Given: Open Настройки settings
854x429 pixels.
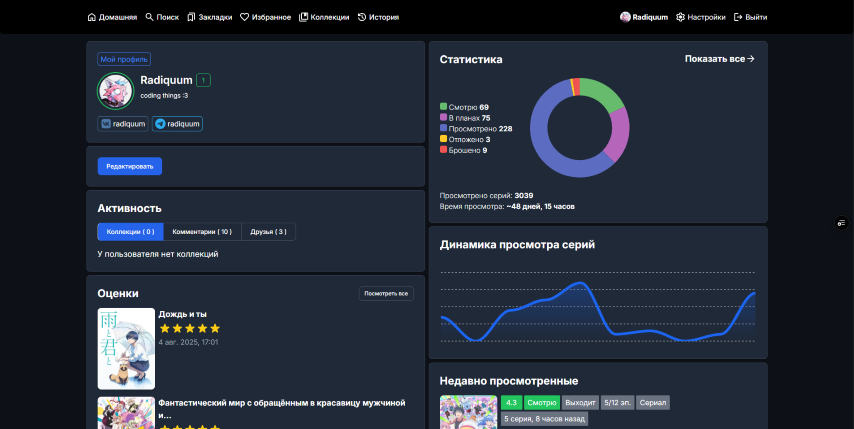Looking at the screenshot, I should coord(700,17).
